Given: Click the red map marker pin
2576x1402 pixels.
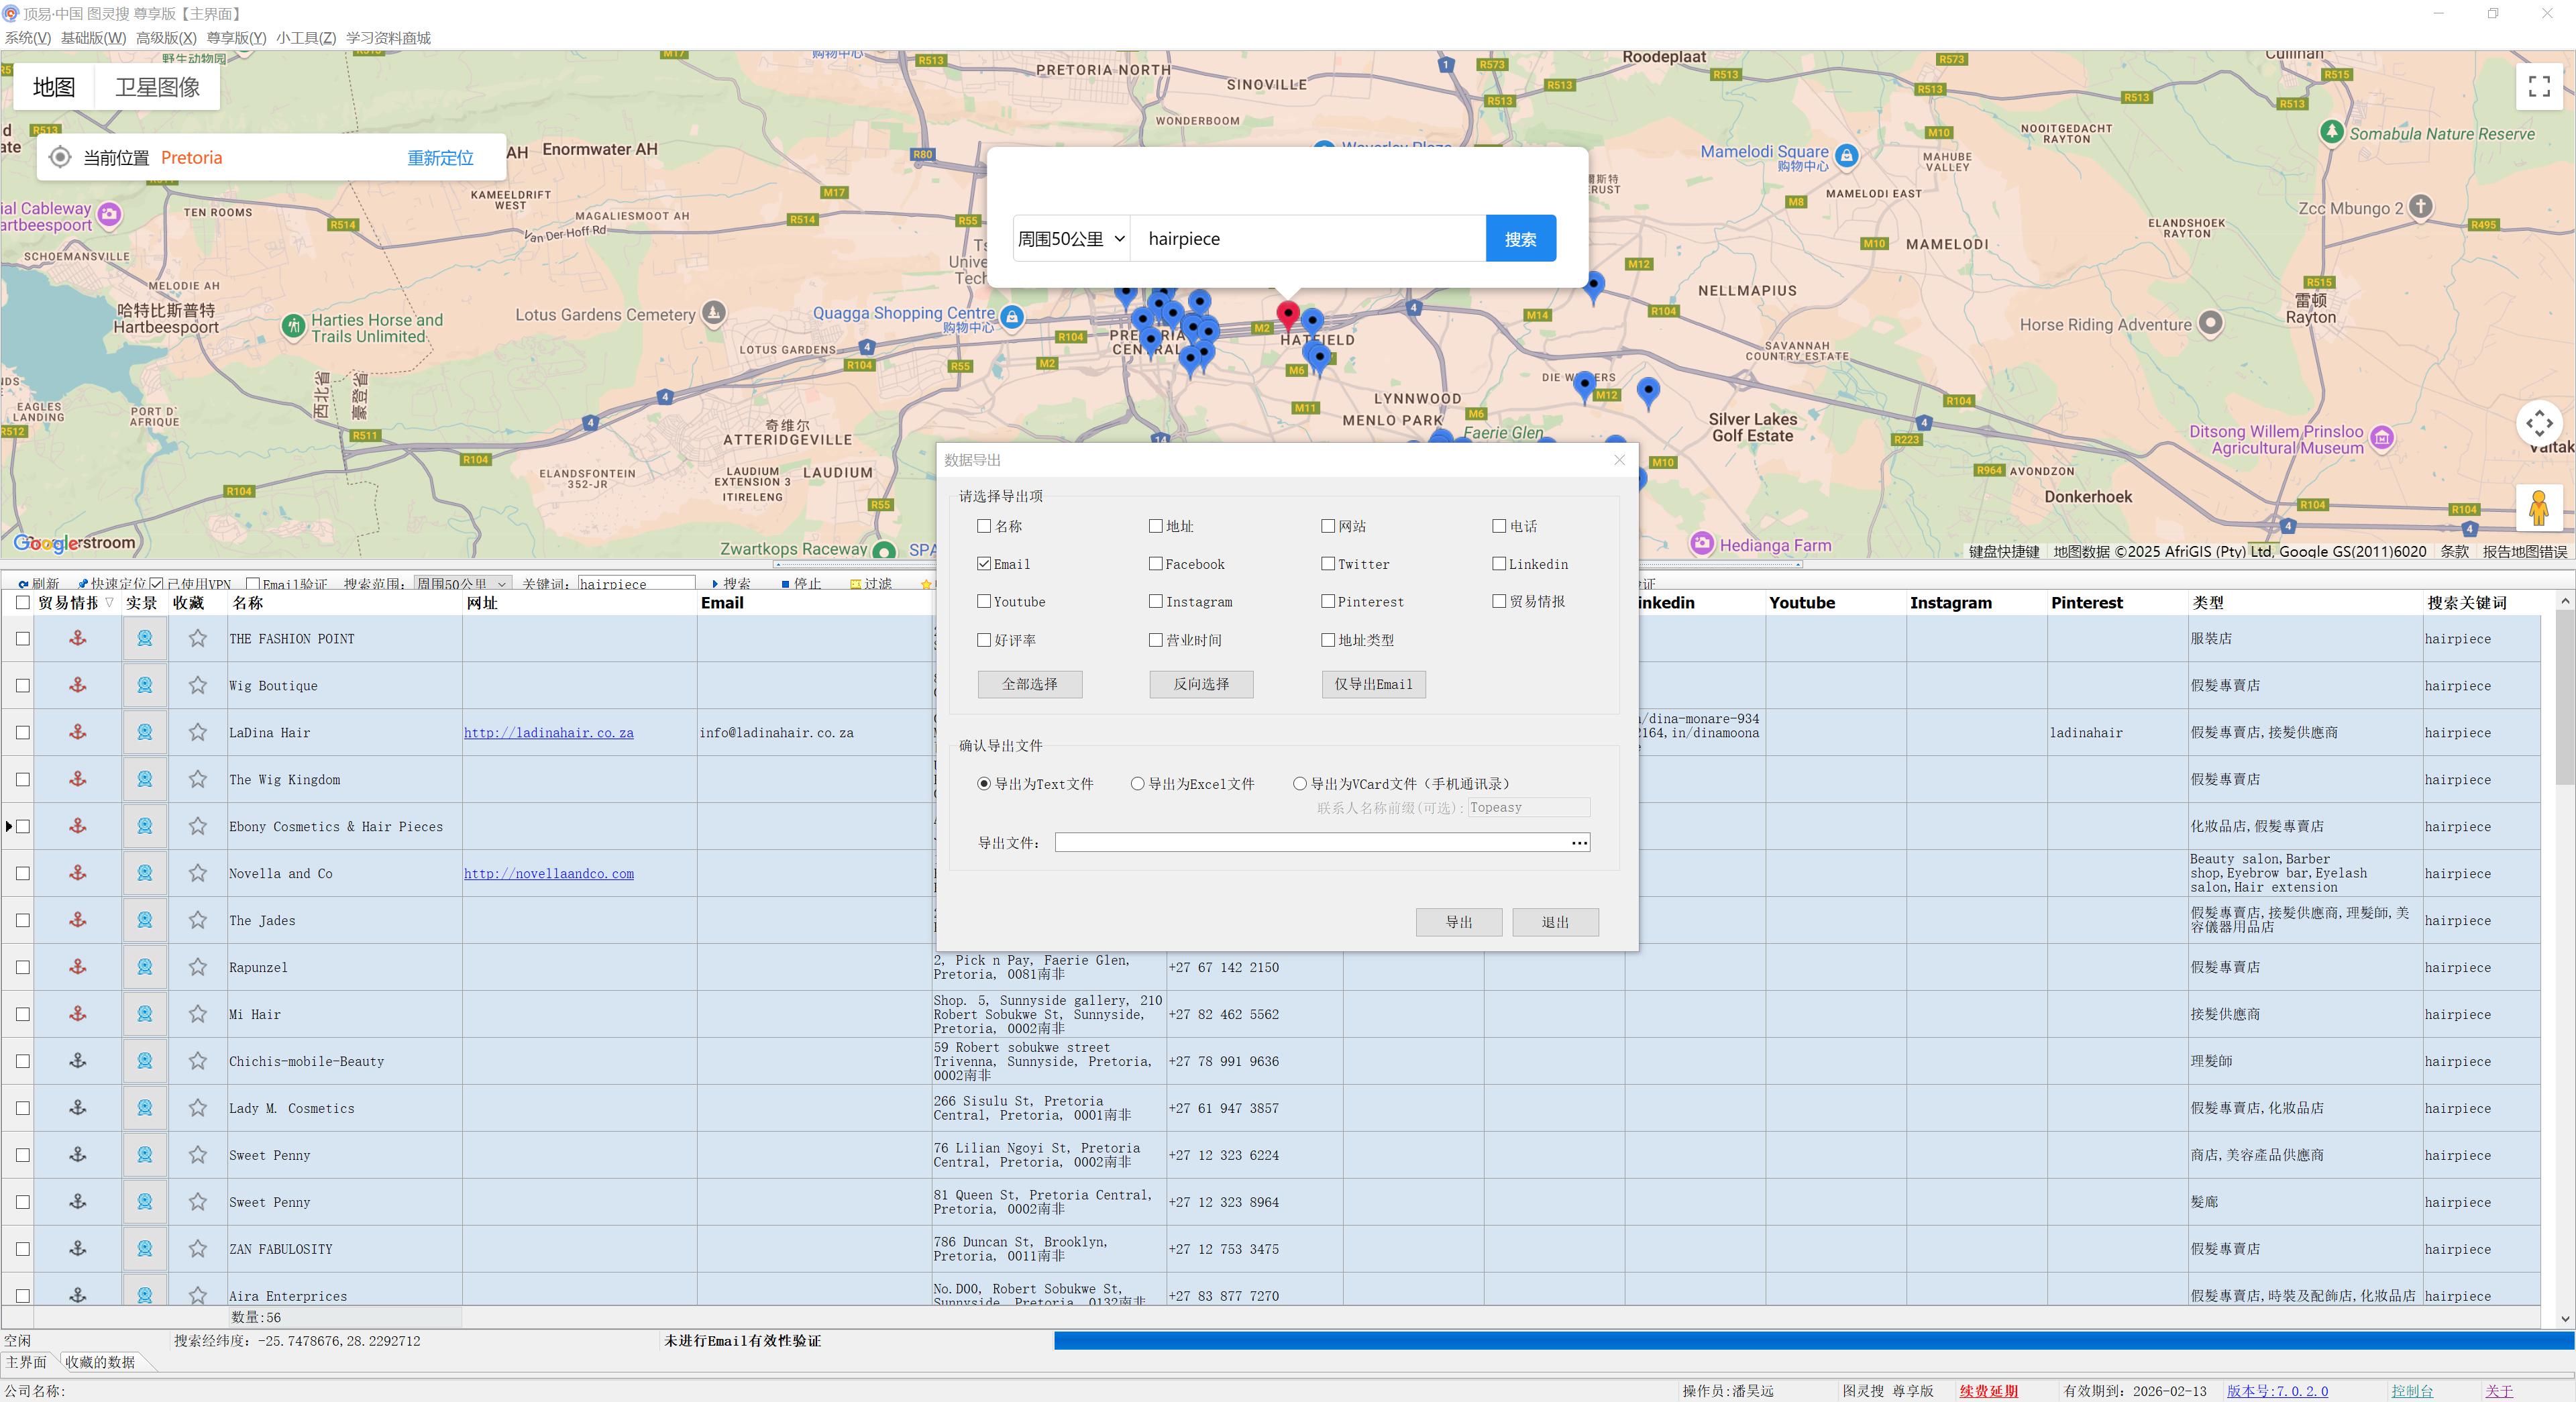Looking at the screenshot, I should tap(1288, 316).
